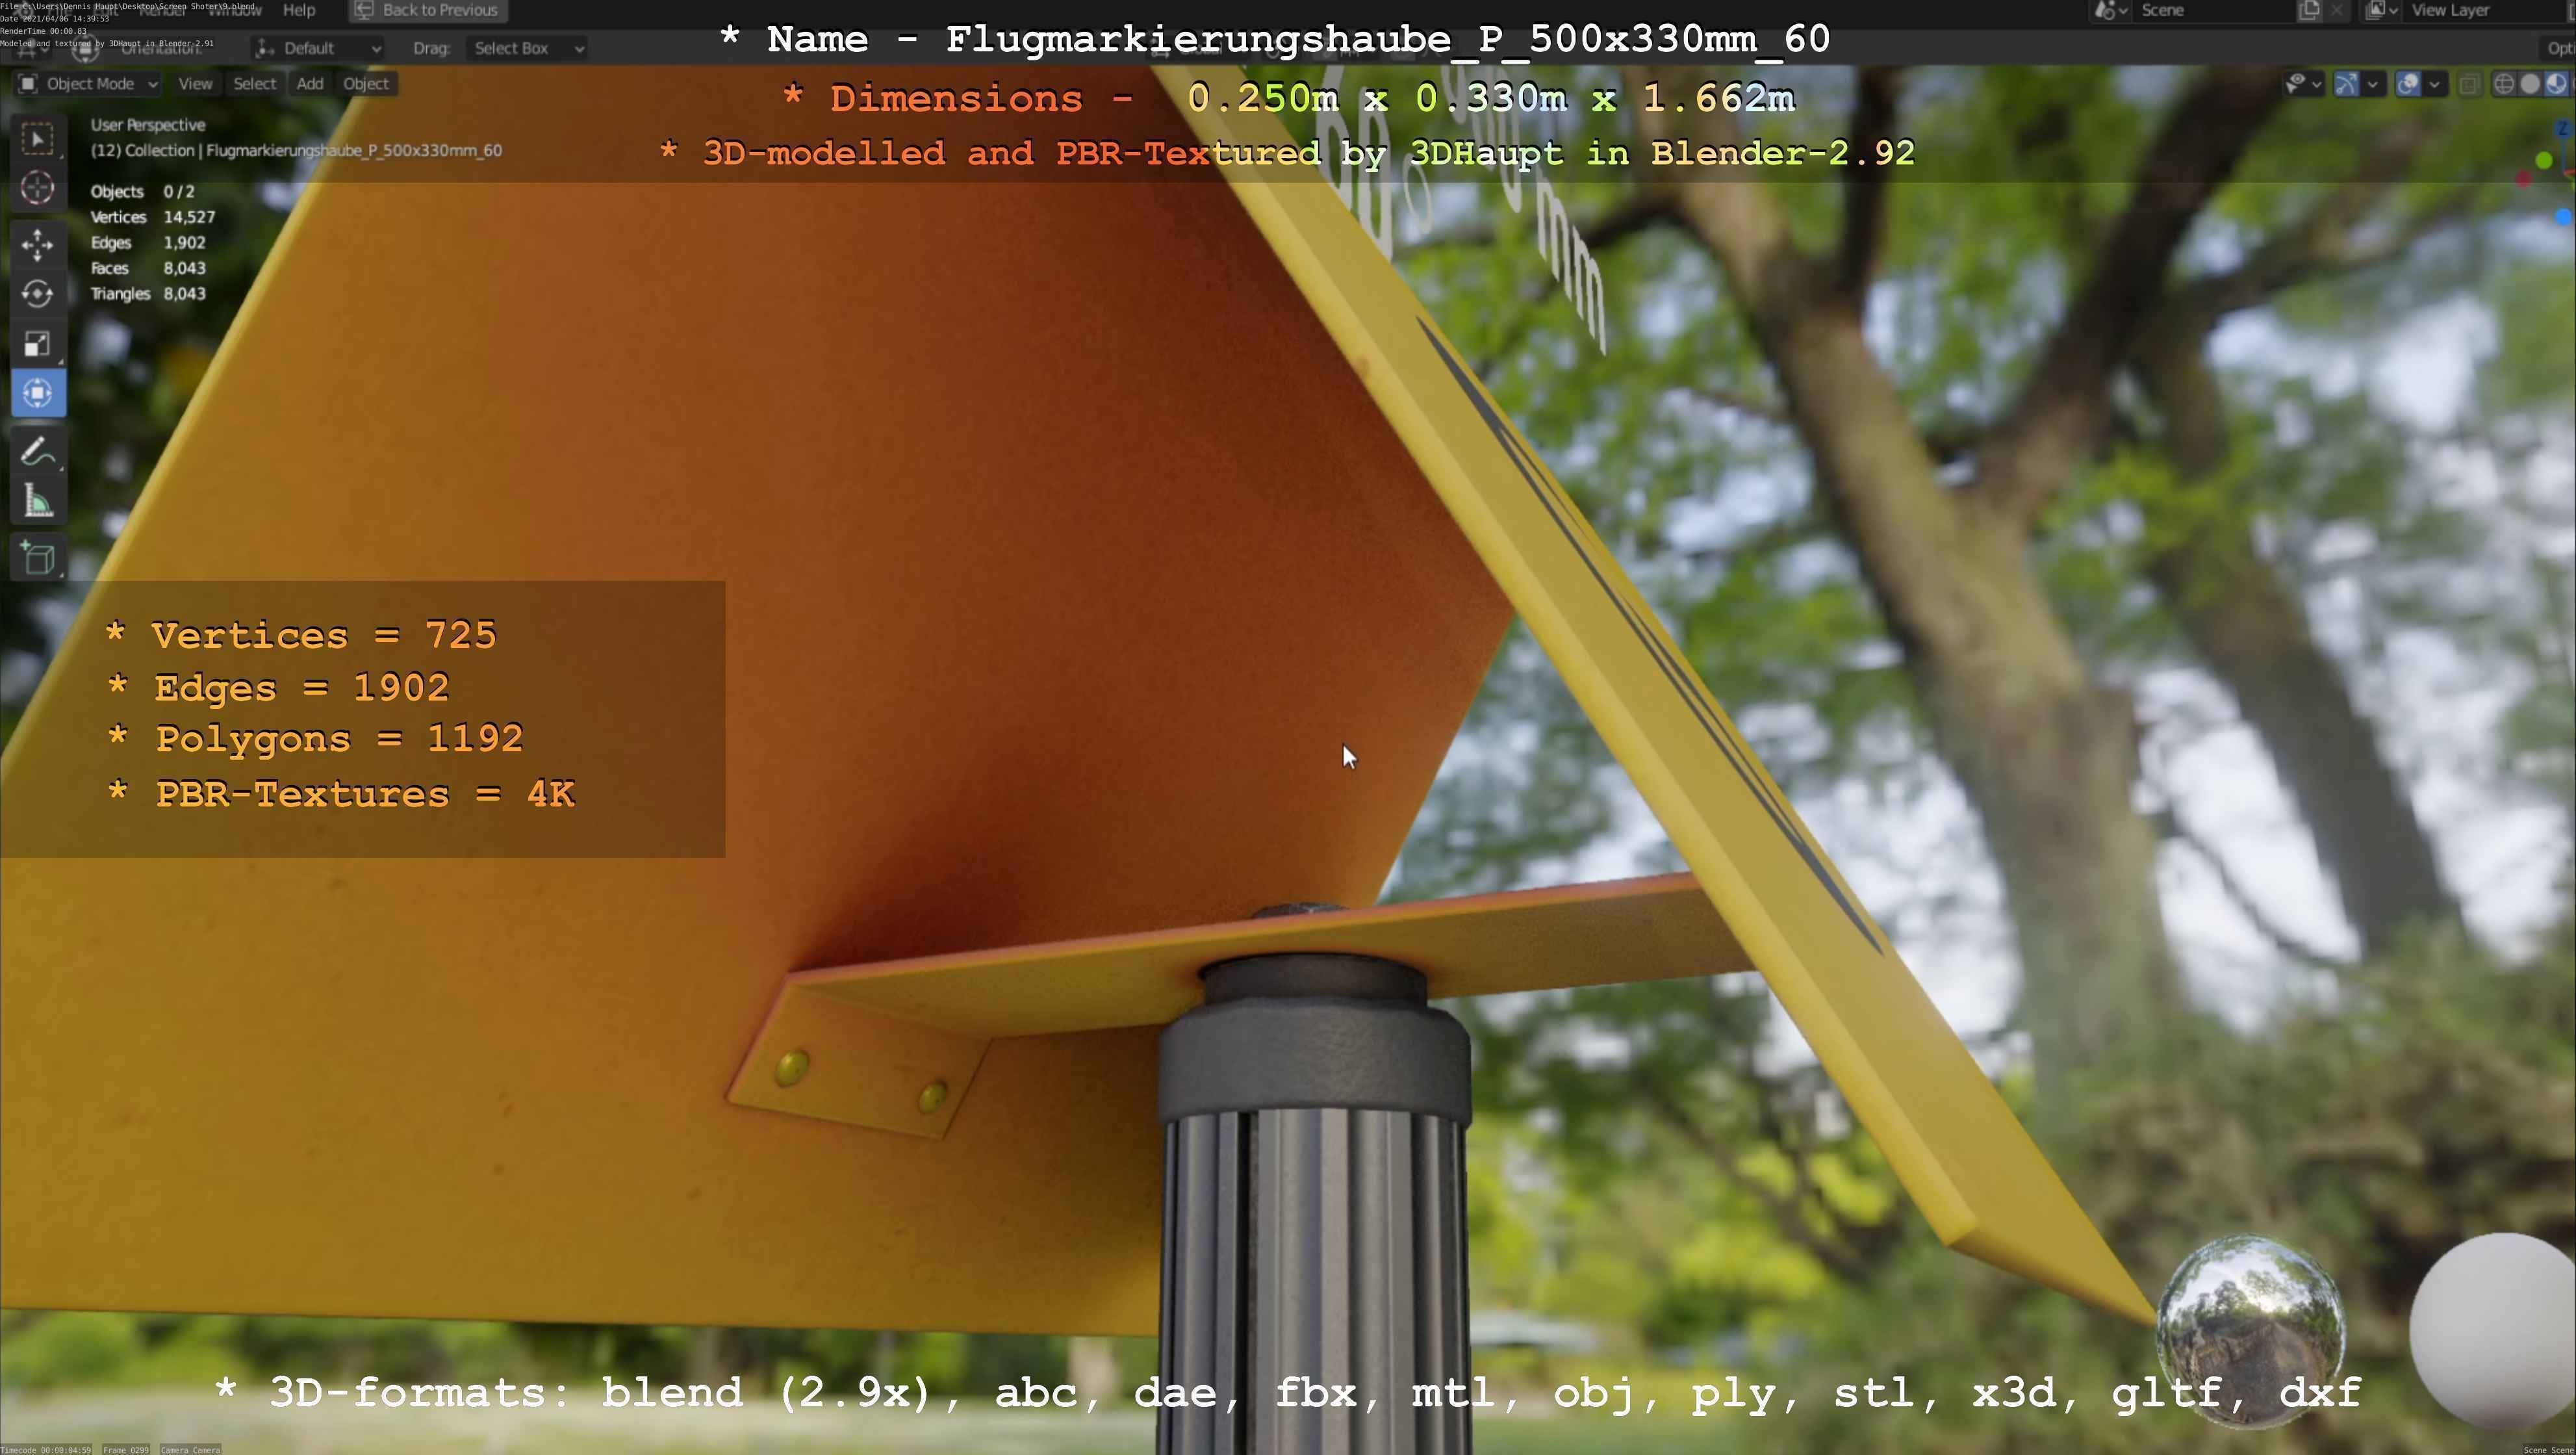Expand the overlays options arrow
Image resolution: width=2576 pixels, height=1455 pixels.
pyautogui.click(x=2434, y=84)
